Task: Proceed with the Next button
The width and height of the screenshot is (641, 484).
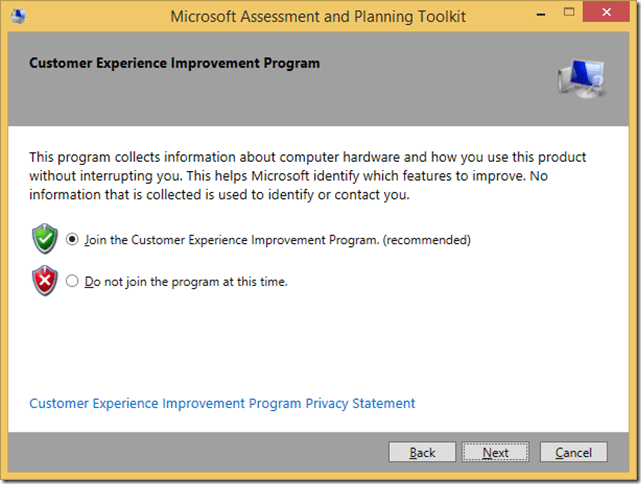Action: coord(495,452)
